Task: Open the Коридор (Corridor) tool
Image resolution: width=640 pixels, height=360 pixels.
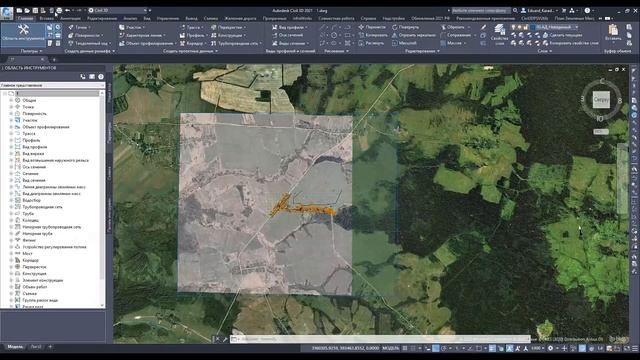Action: coord(192,43)
